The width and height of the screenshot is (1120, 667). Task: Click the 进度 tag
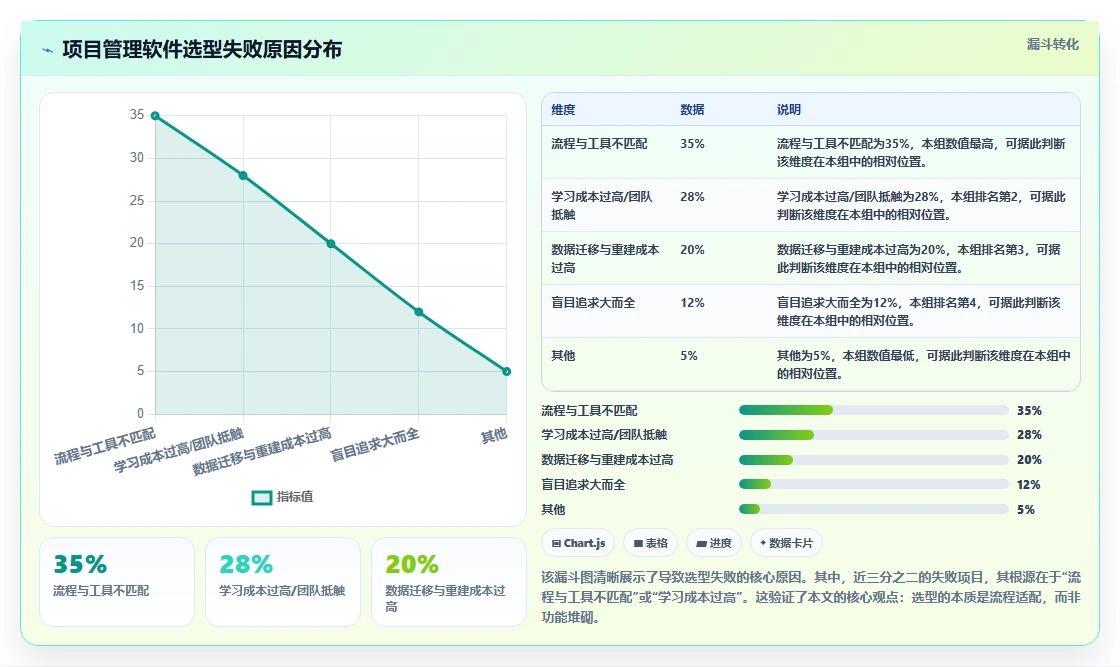point(714,543)
